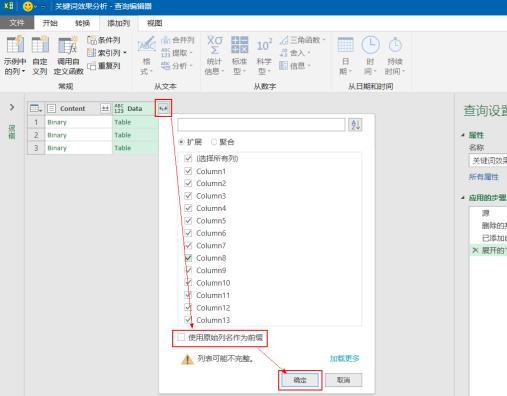Click the Content column type icon
The image size is (507, 396).
pos(51,108)
